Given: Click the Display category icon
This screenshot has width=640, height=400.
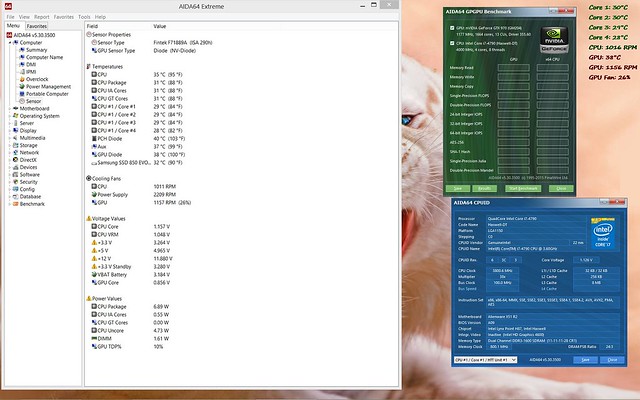Looking at the screenshot, I should (x=16, y=131).
